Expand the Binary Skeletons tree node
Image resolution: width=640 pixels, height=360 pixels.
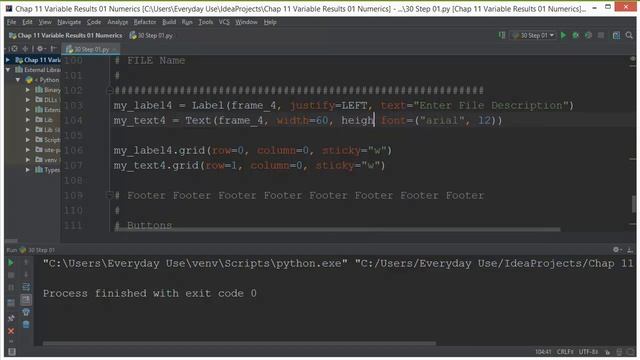28,90
